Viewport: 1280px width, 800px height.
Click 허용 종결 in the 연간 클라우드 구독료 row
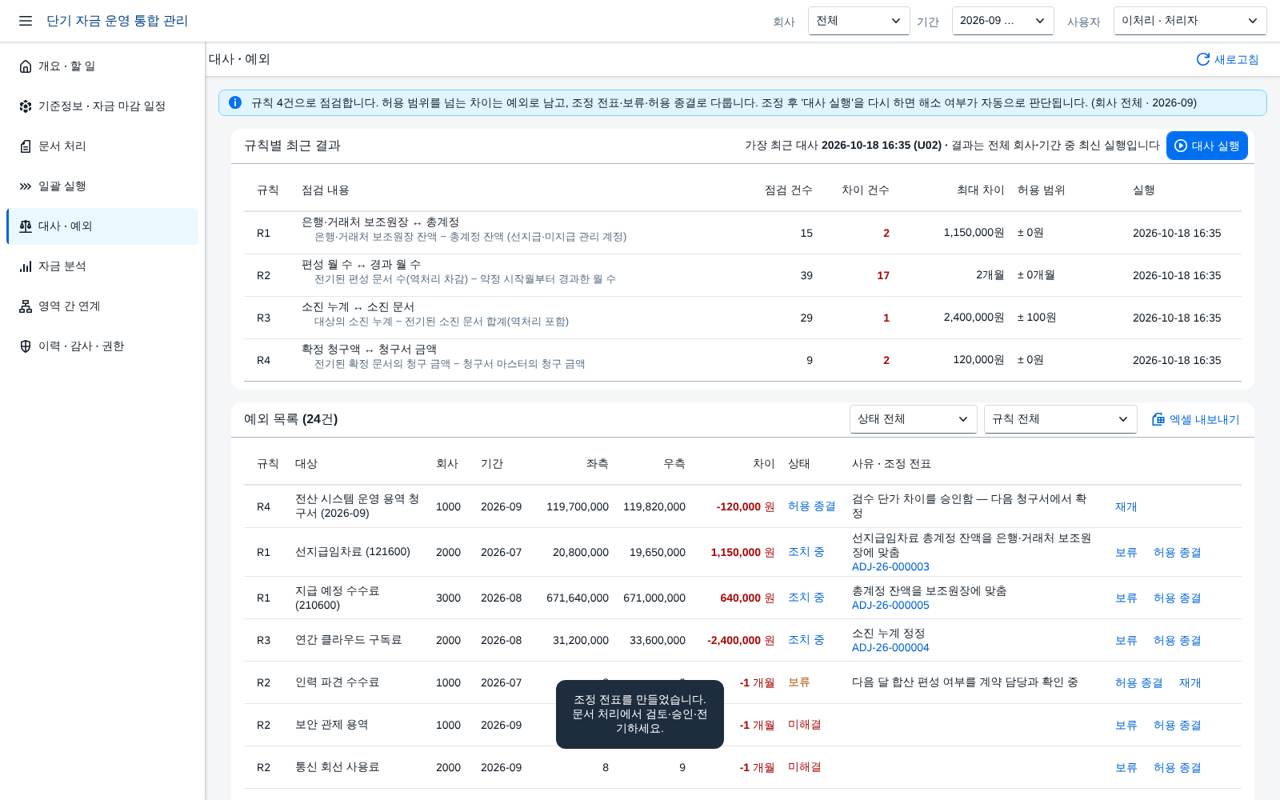click(x=1177, y=640)
